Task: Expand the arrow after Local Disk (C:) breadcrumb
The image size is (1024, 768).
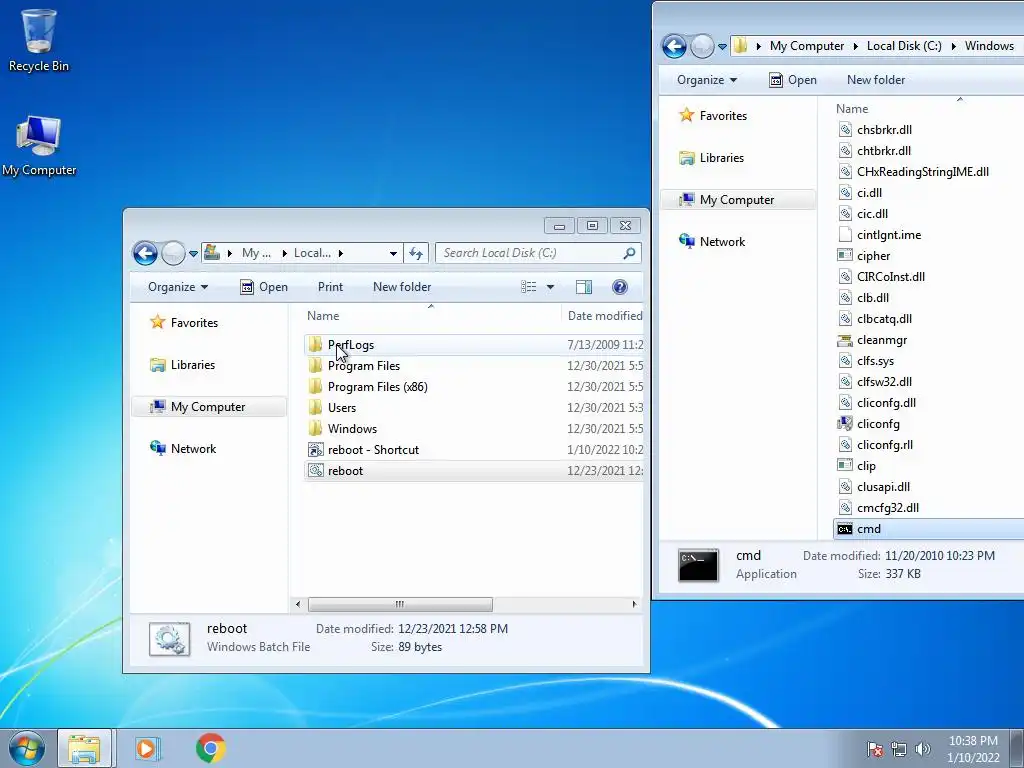Action: click(953, 46)
